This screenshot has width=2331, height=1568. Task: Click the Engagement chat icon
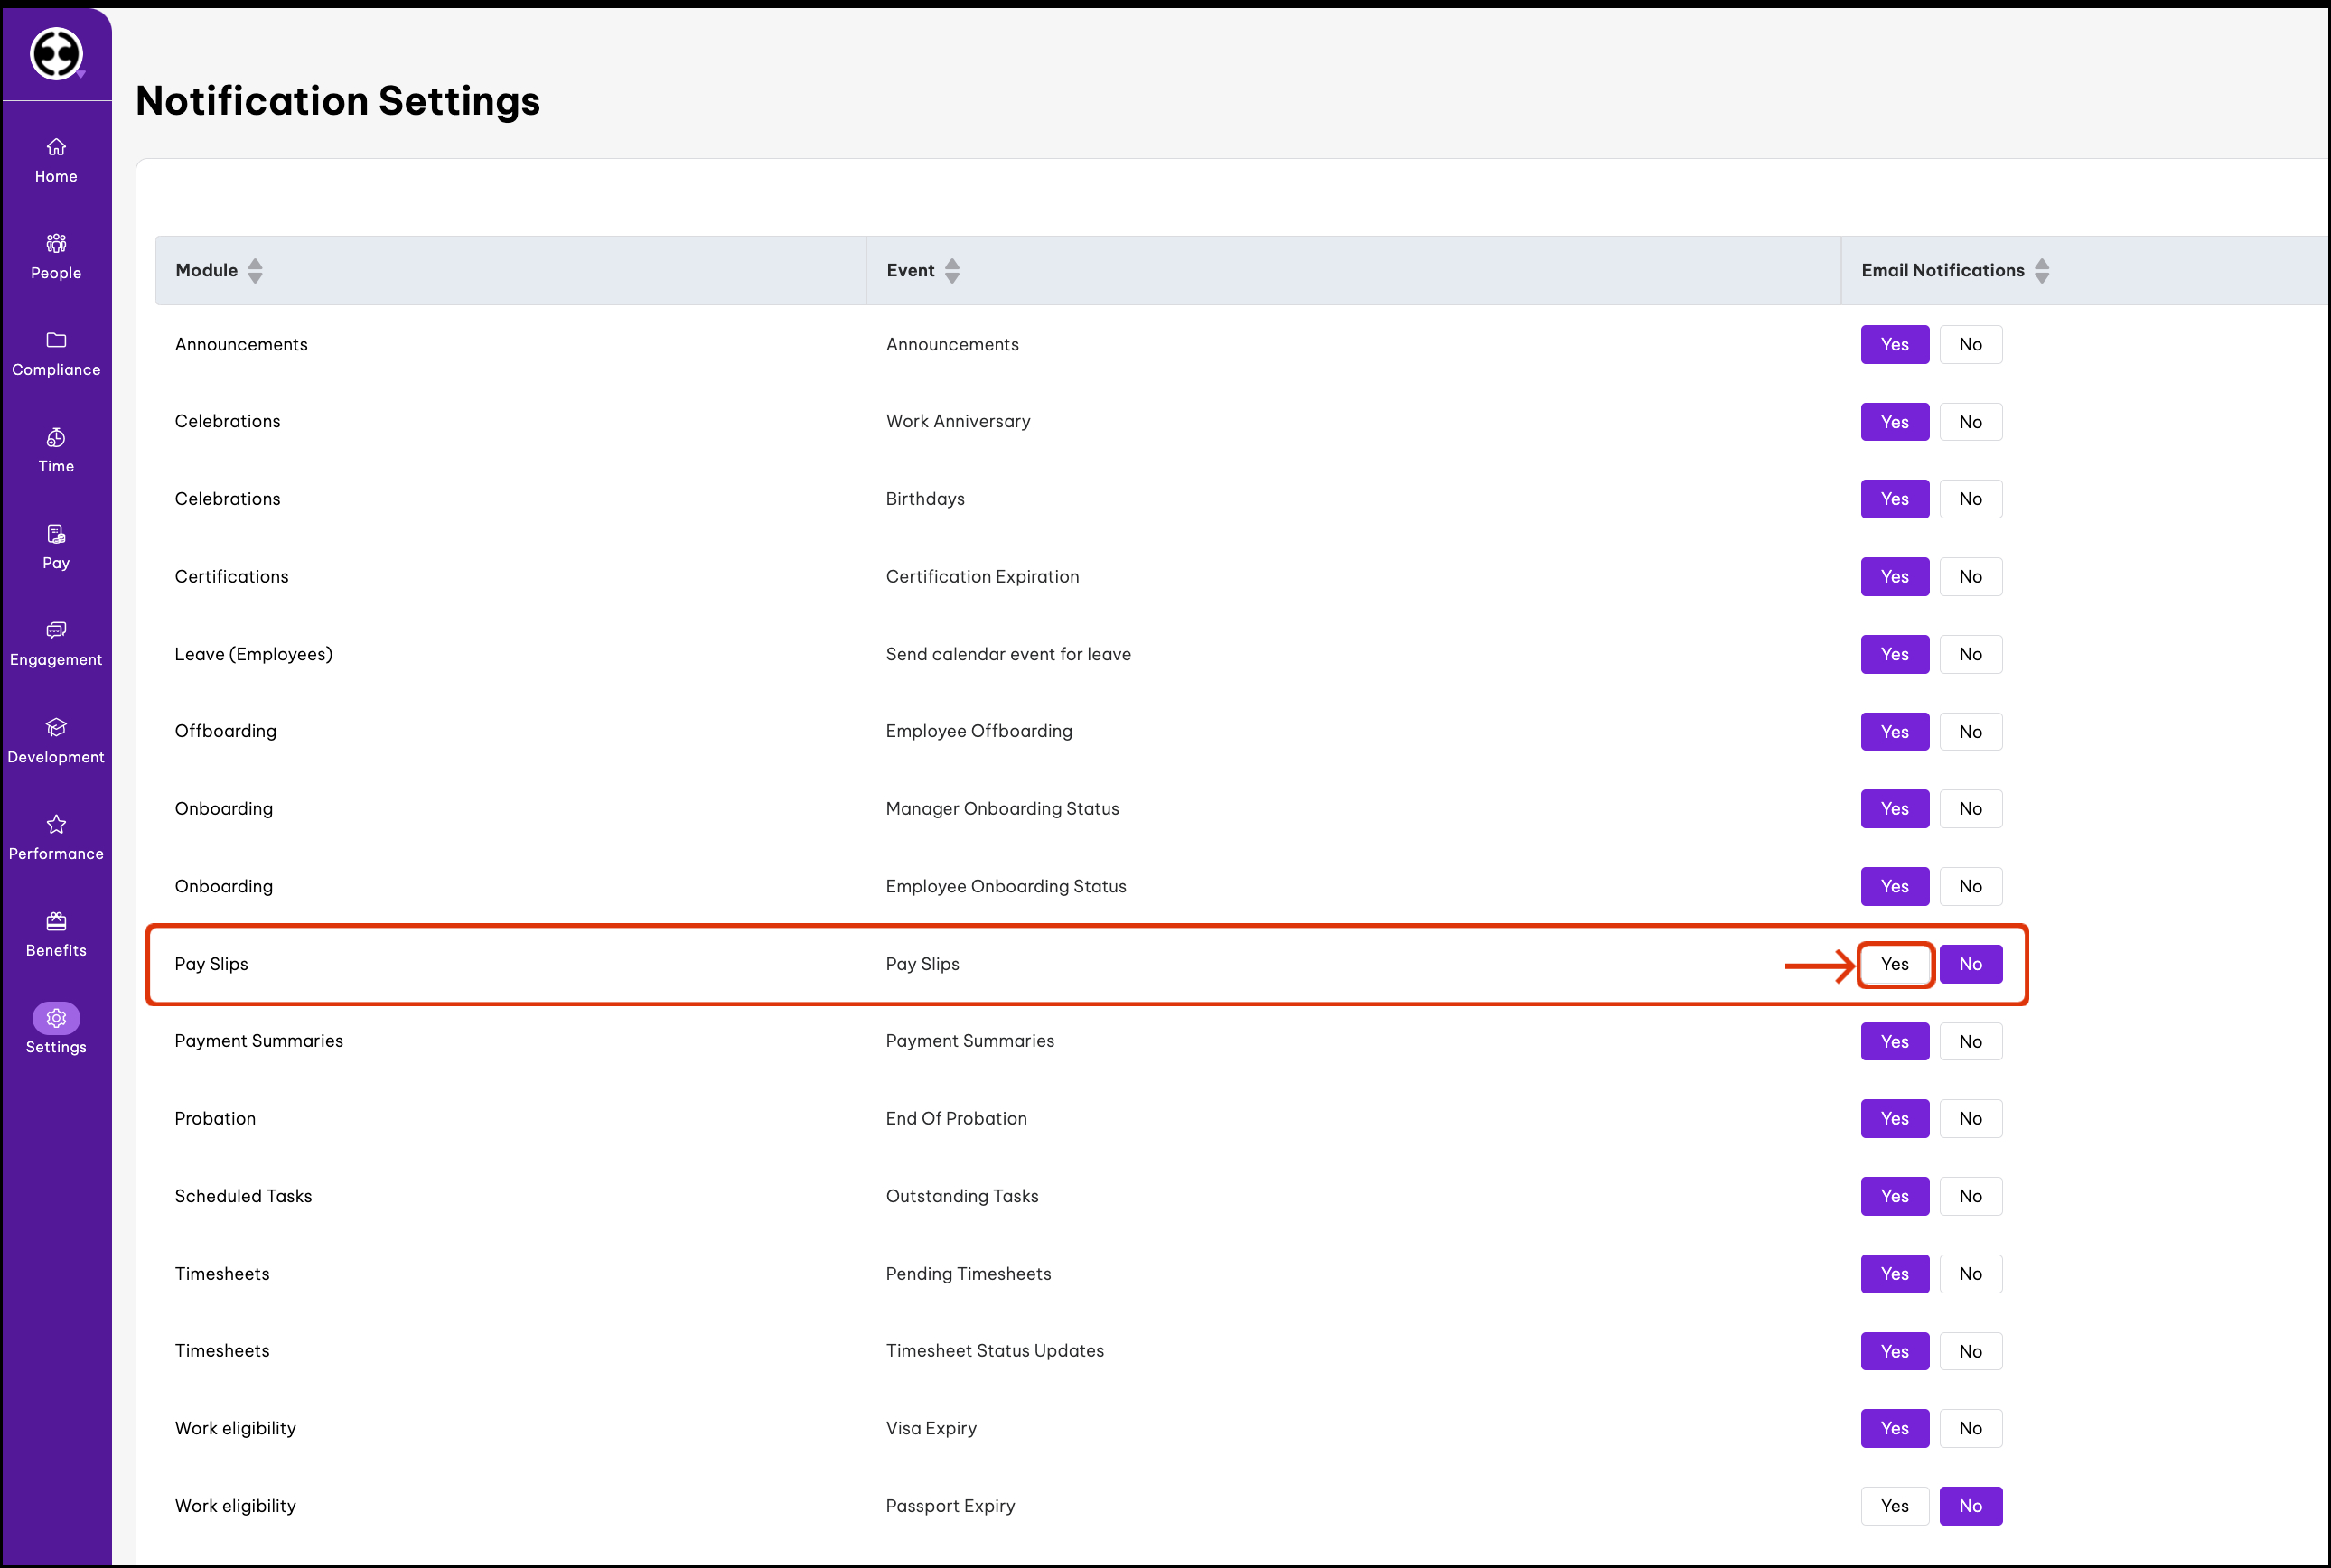pos(56,631)
